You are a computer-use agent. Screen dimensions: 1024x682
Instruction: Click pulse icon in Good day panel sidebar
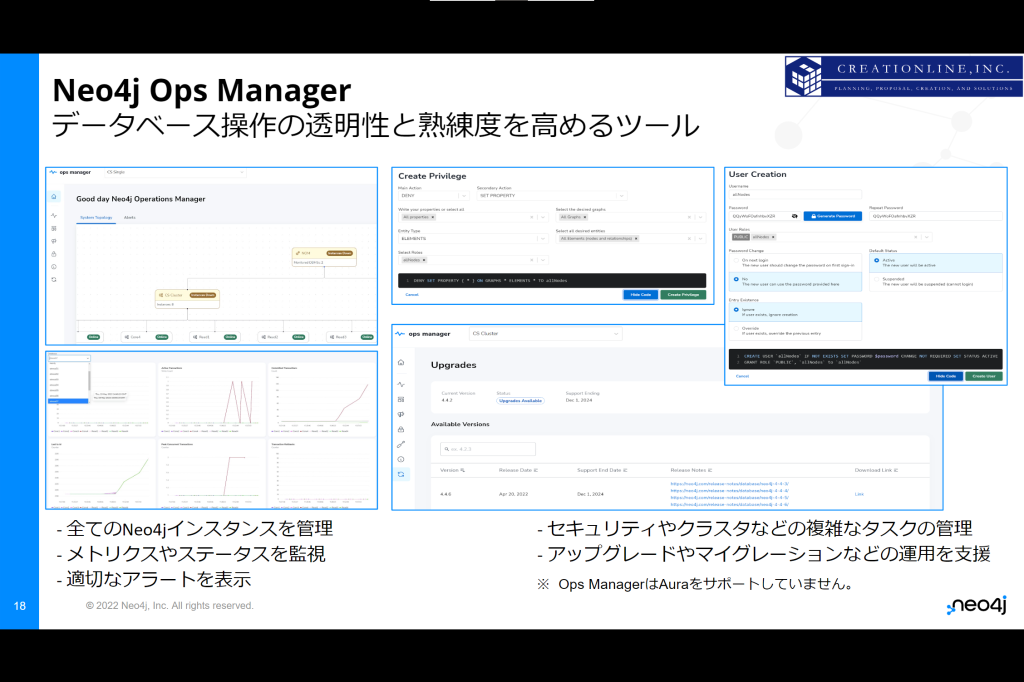pyautogui.click(x=54, y=215)
